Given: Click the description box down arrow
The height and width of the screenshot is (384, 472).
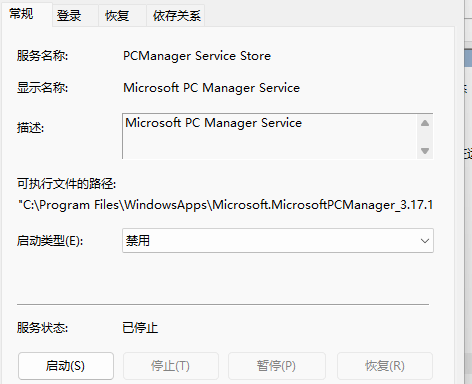Looking at the screenshot, I should pos(425,151).
